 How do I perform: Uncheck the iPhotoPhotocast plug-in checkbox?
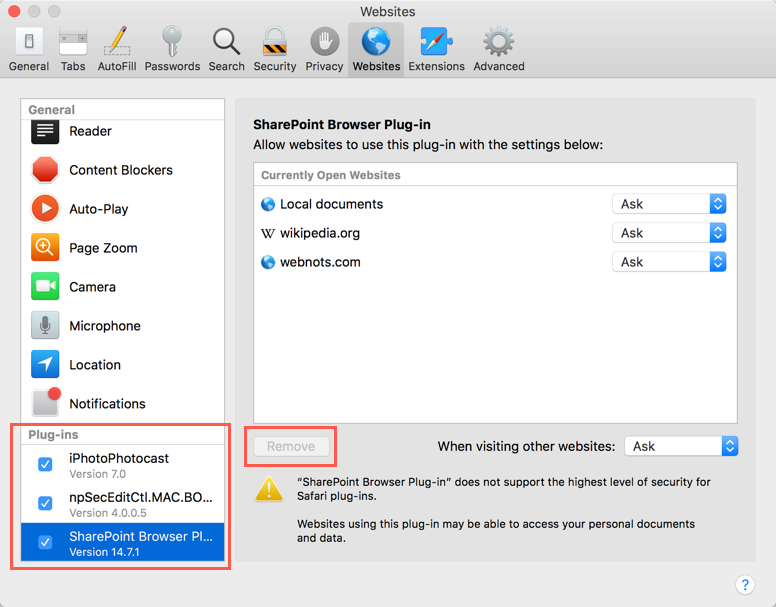45,464
